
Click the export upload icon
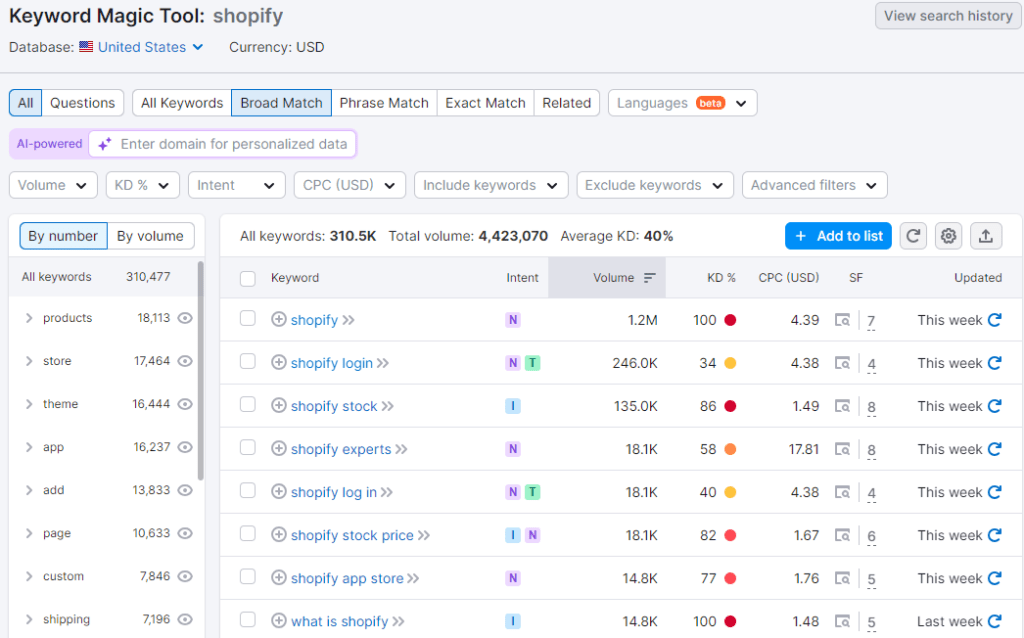click(x=985, y=236)
